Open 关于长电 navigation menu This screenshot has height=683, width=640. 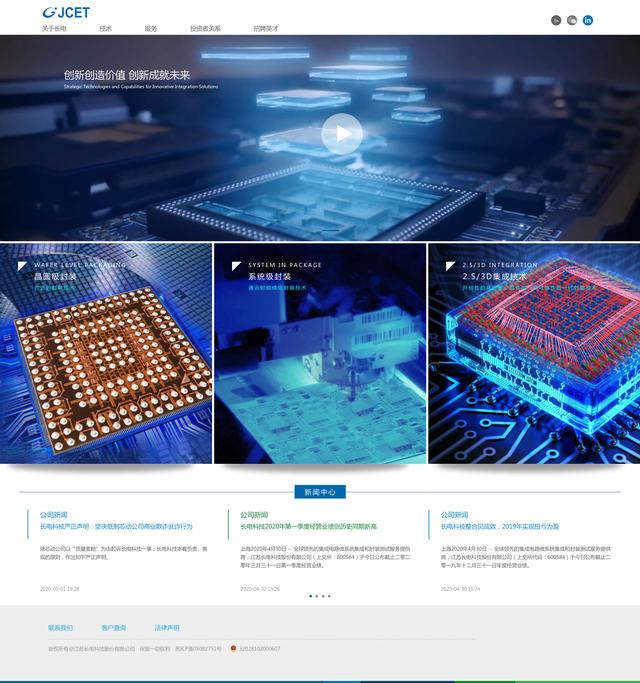click(54, 29)
